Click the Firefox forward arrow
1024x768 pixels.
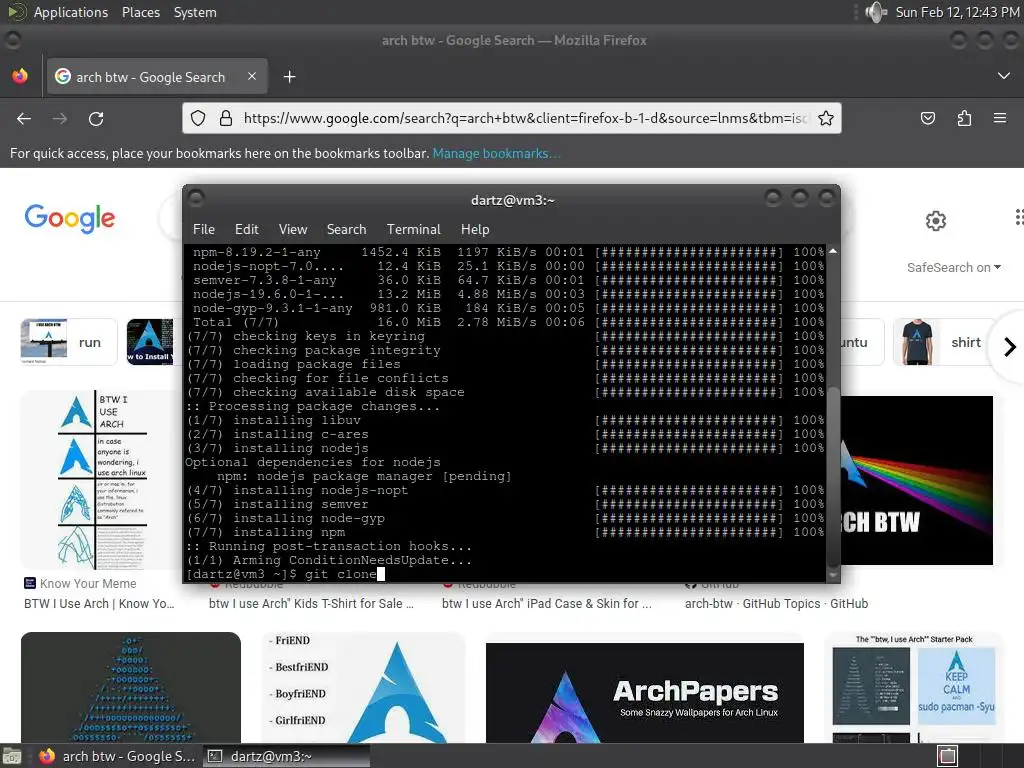[59, 118]
